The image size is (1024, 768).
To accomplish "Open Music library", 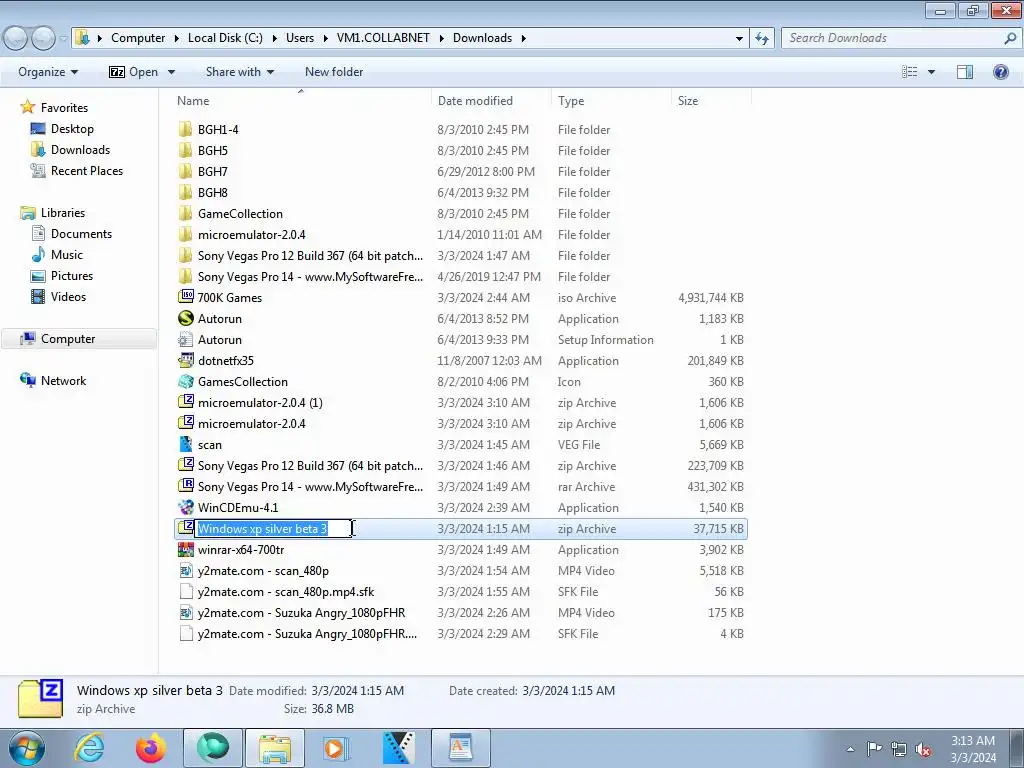I will tap(67, 255).
